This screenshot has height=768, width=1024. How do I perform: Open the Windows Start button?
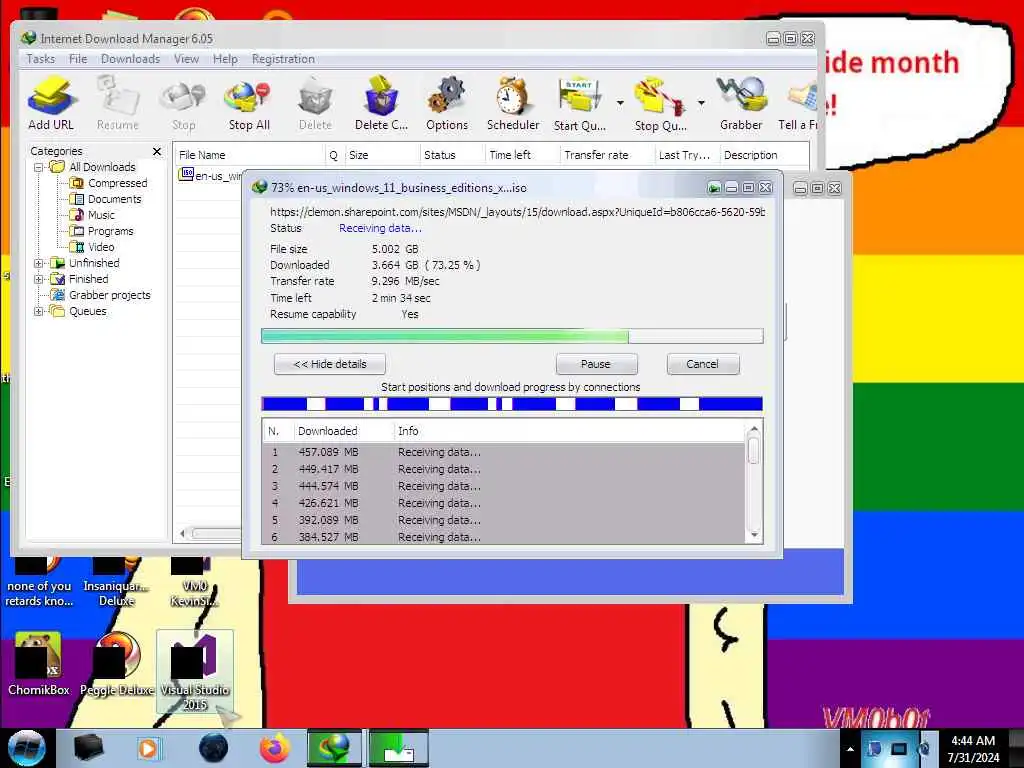click(26, 748)
